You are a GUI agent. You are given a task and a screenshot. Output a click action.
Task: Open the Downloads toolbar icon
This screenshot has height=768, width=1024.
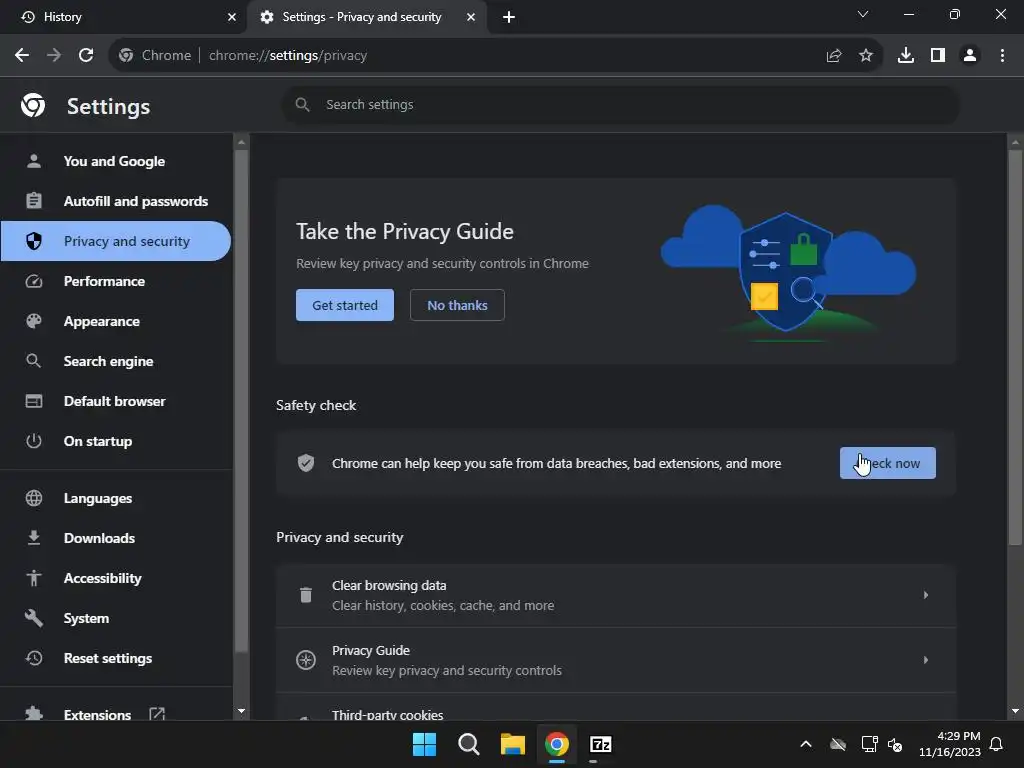coord(906,56)
